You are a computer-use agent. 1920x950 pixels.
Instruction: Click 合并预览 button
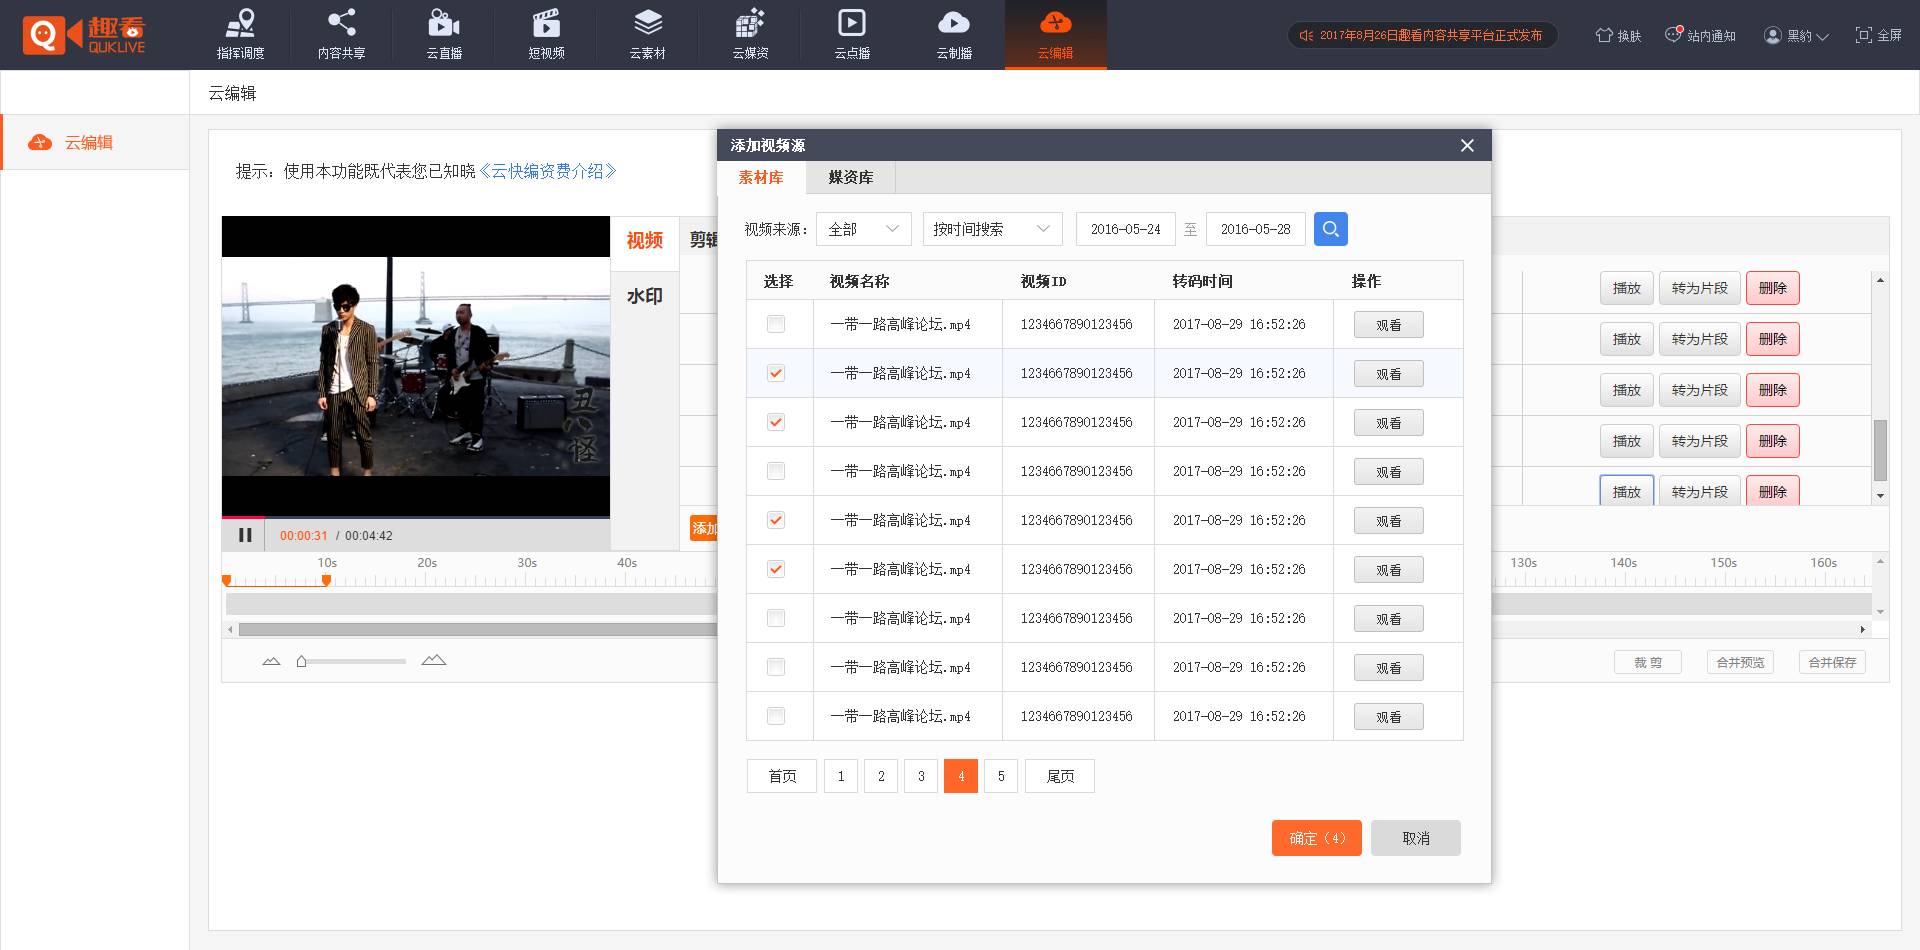pos(1740,662)
